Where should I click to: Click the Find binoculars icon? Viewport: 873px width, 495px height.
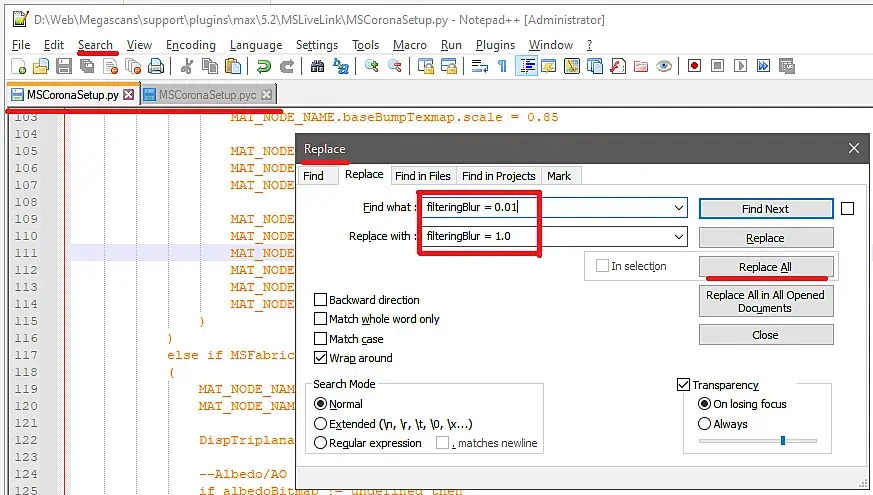(317, 66)
